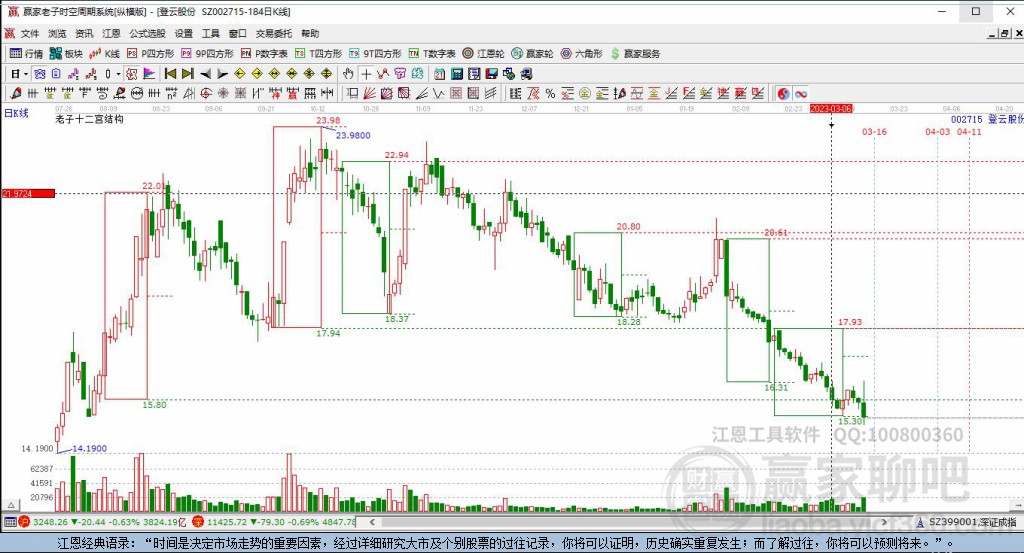This screenshot has width=1024, height=553.
Task: Click the 3248.26 Shanghai index readout
Action: (x=50, y=522)
